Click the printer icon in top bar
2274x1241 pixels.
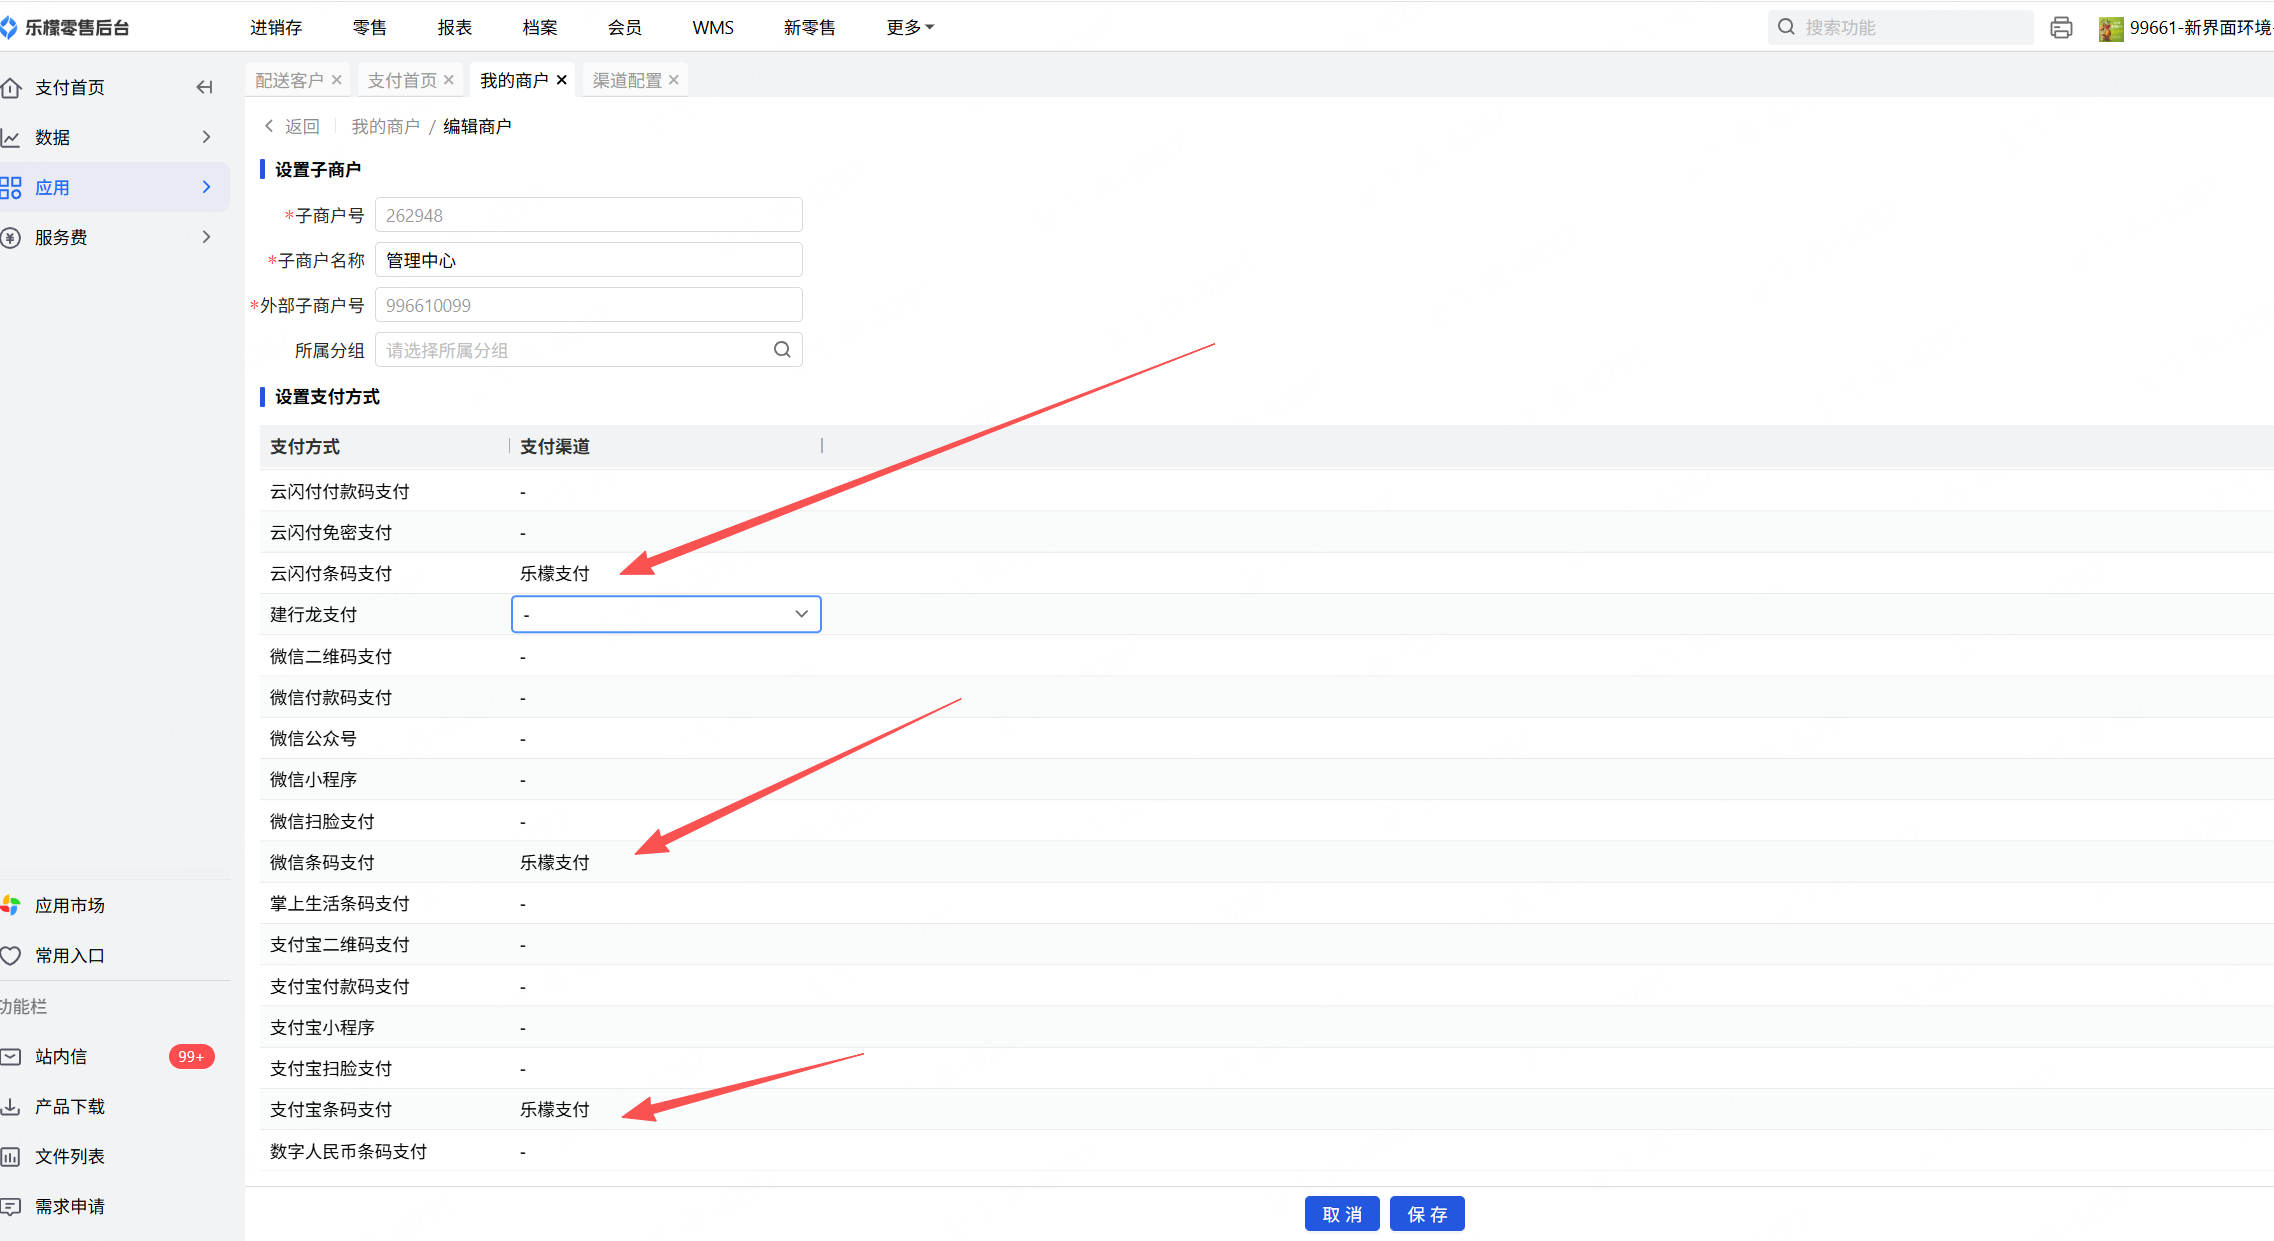tap(2061, 28)
